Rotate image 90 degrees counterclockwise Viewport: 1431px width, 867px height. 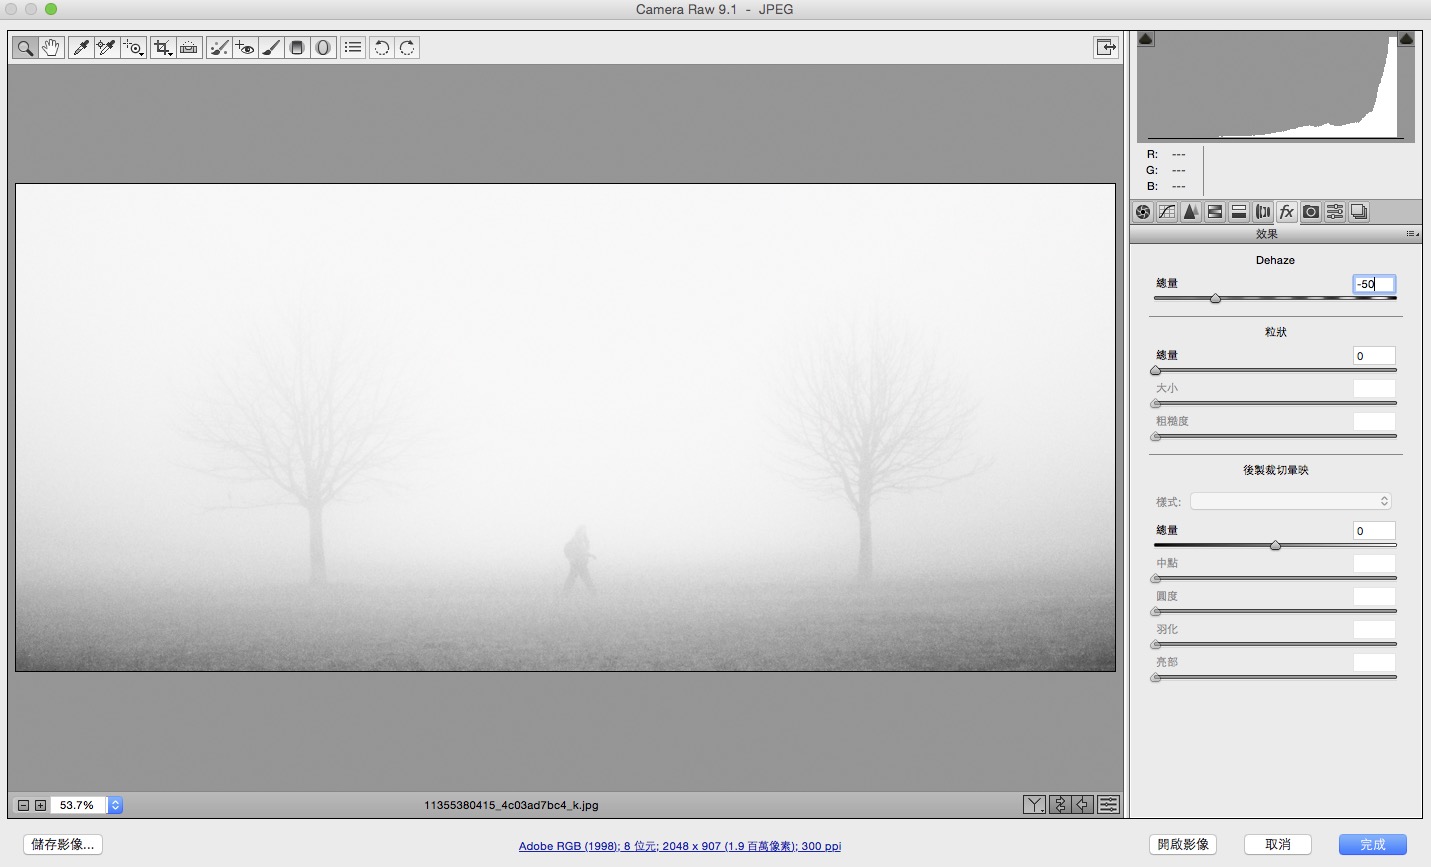[x=381, y=48]
